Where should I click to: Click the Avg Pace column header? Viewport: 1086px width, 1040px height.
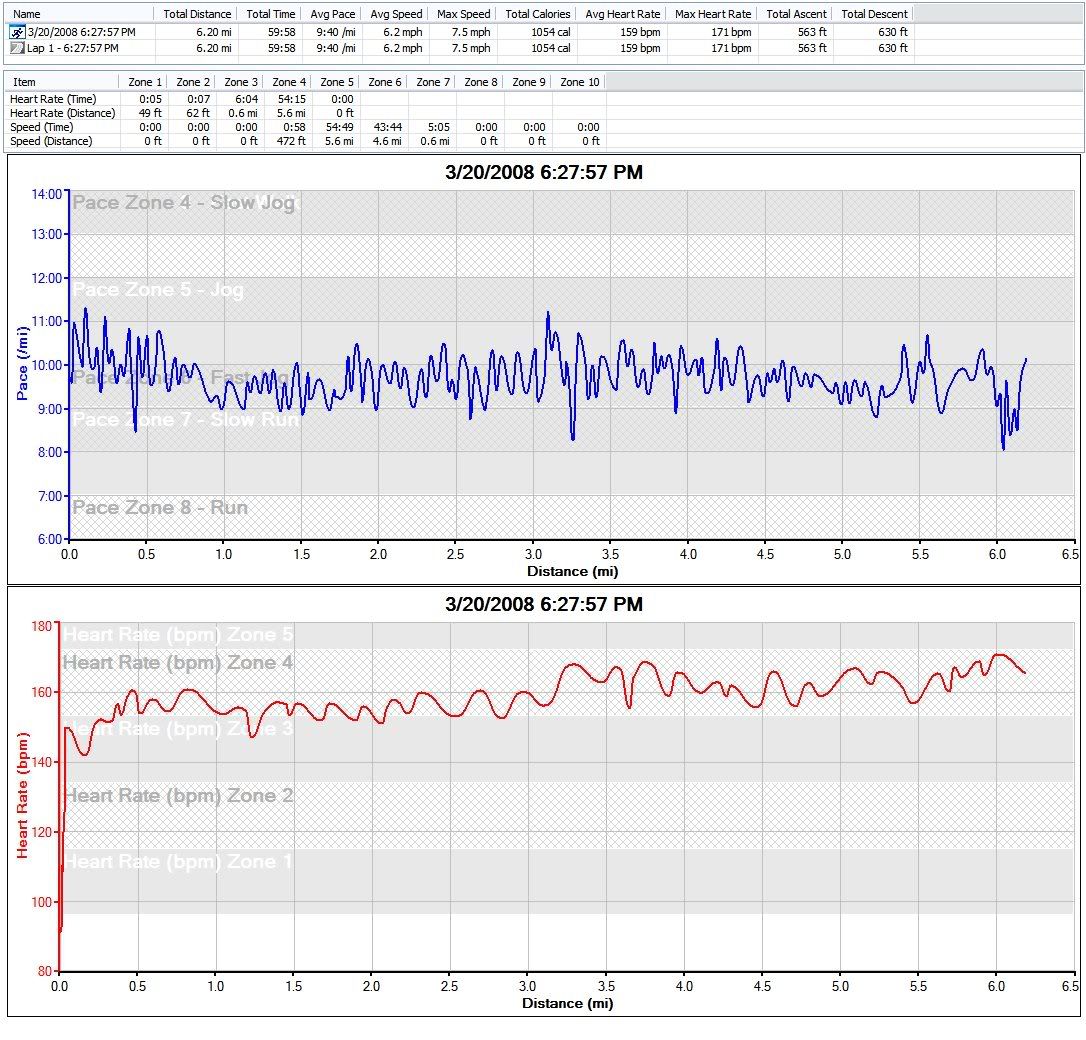331,14
